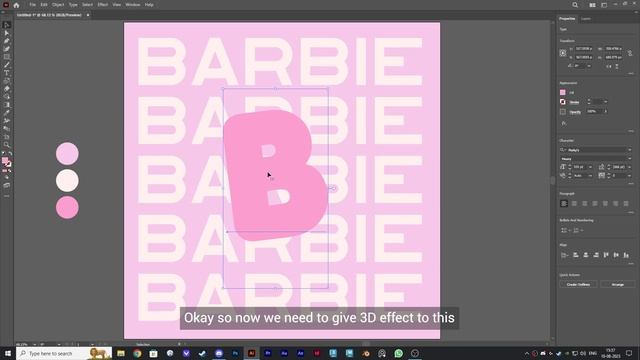
Task: Click Edit Toolbar ellipsis at toolbar bottom
Action: [x=7, y=196]
